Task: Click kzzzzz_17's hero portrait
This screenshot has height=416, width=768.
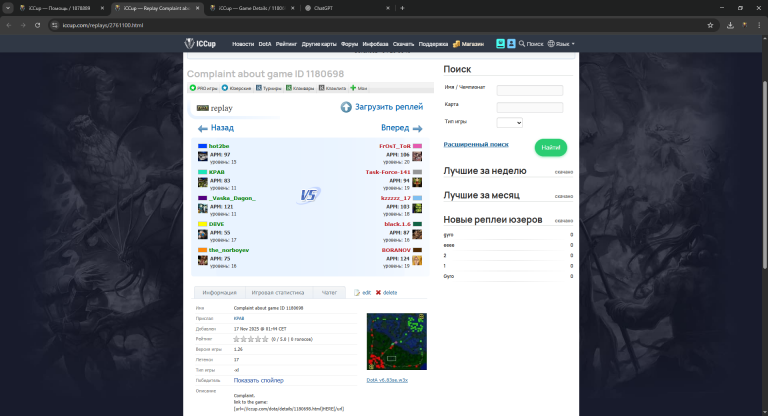Action: click(x=417, y=208)
